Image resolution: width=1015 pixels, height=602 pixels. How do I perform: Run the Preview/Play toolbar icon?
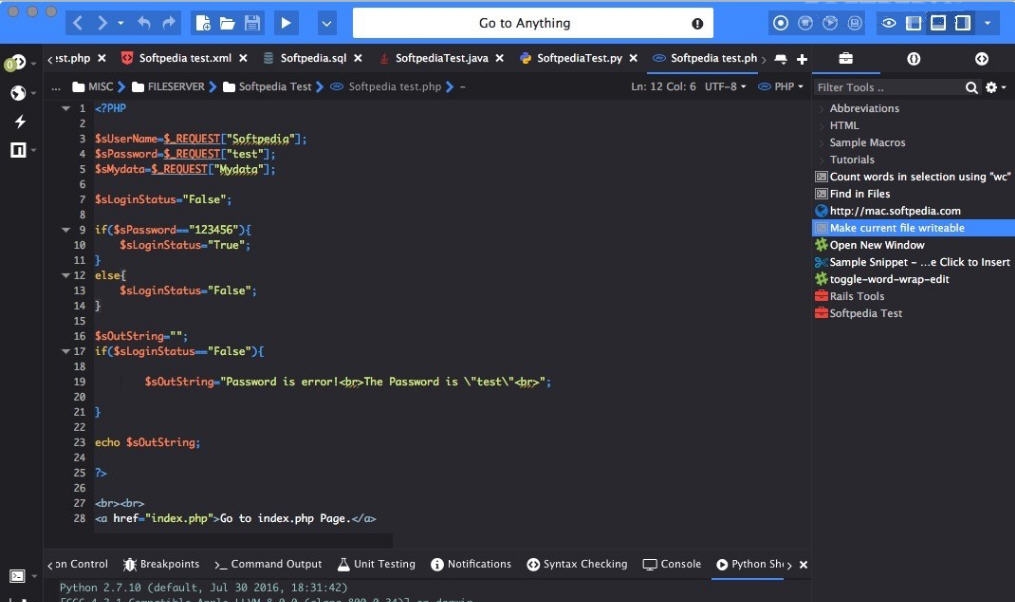click(x=285, y=22)
